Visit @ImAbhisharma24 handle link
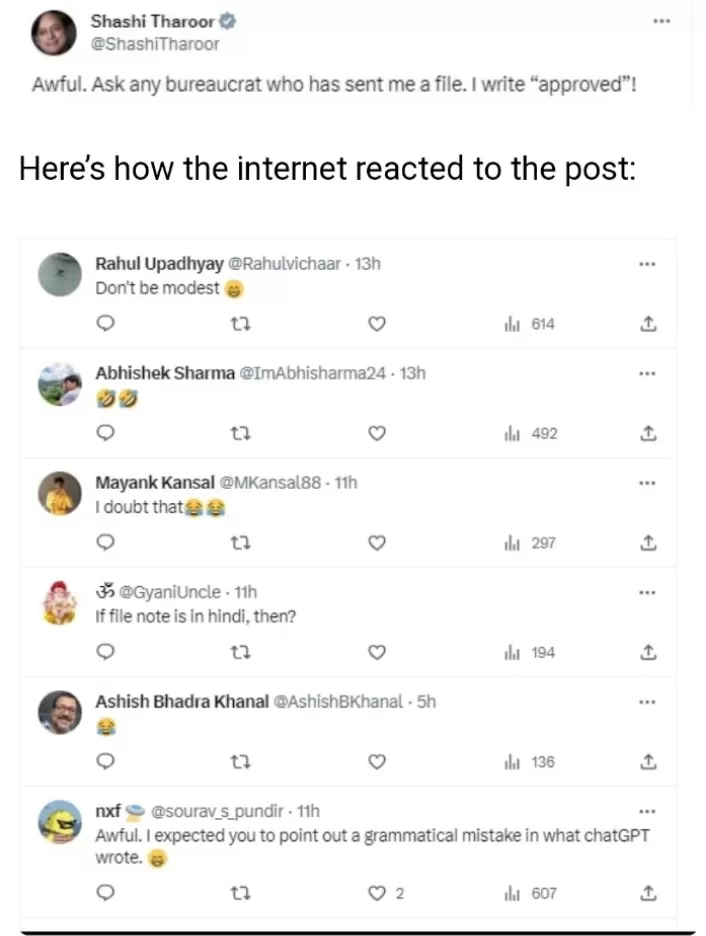Viewport: 706px width, 936px height. 314,373
